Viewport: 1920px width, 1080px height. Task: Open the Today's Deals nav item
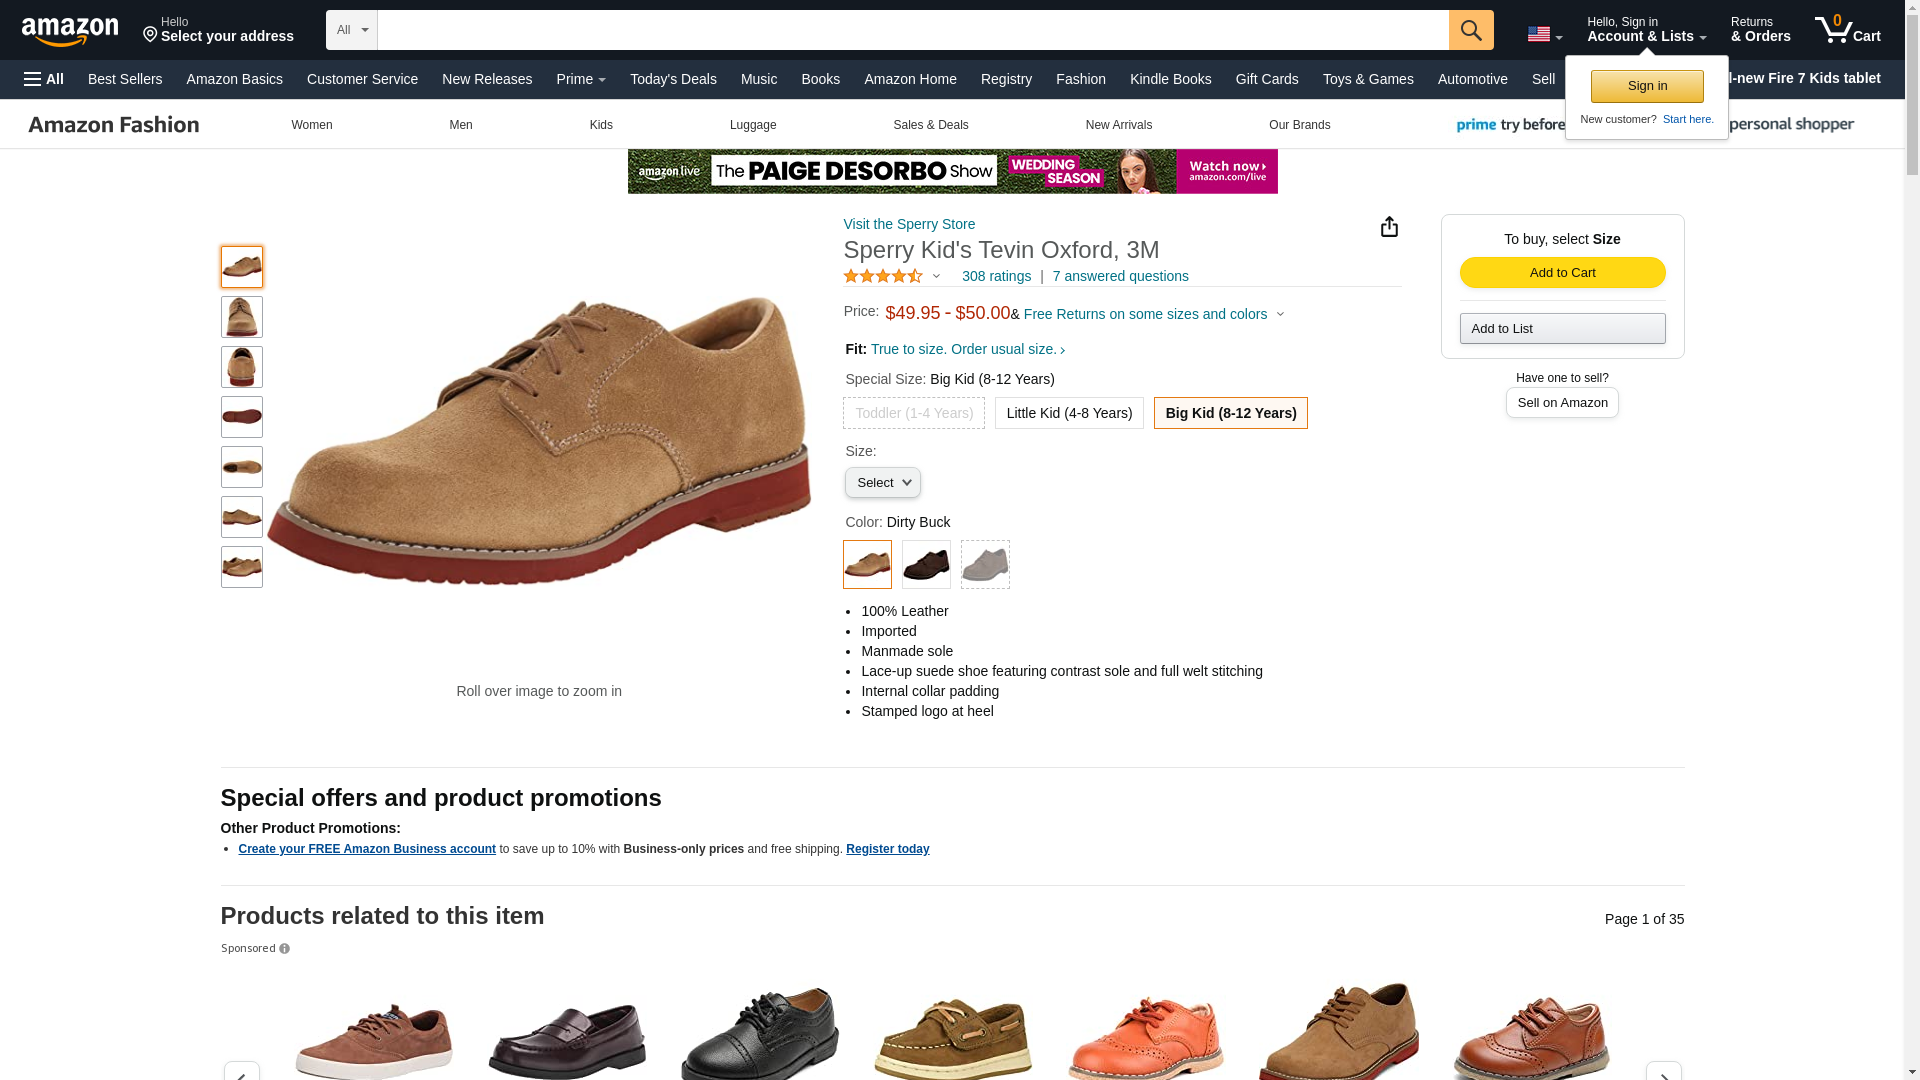pos(673,79)
